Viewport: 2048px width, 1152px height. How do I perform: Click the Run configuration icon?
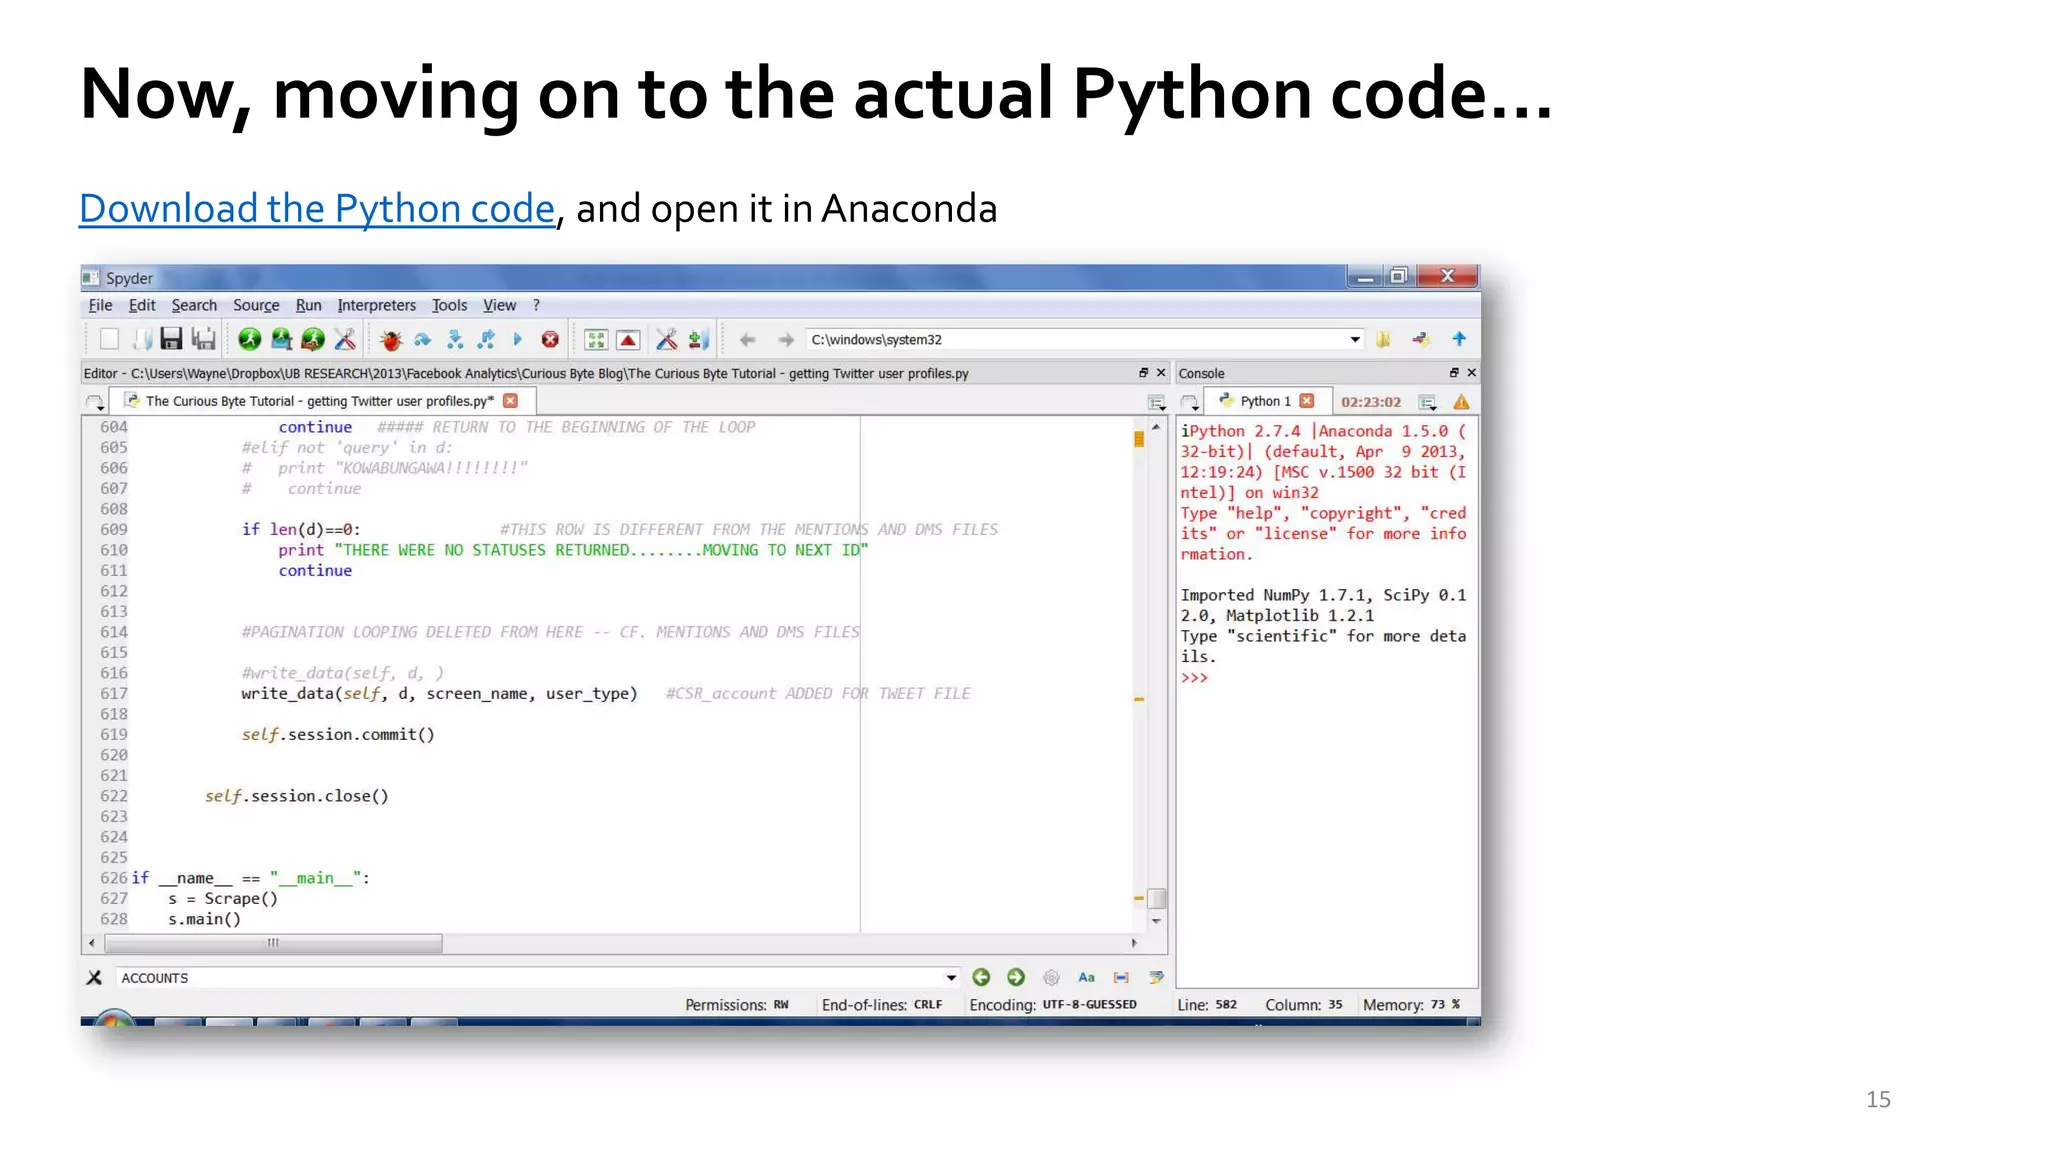[x=281, y=340]
